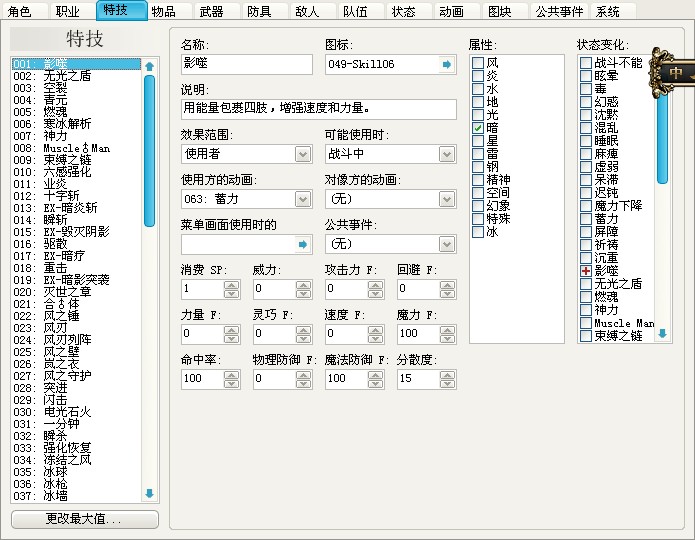Open icon picker arrow beside 049-Skill06
This screenshot has width=695, height=540.
(447, 64)
